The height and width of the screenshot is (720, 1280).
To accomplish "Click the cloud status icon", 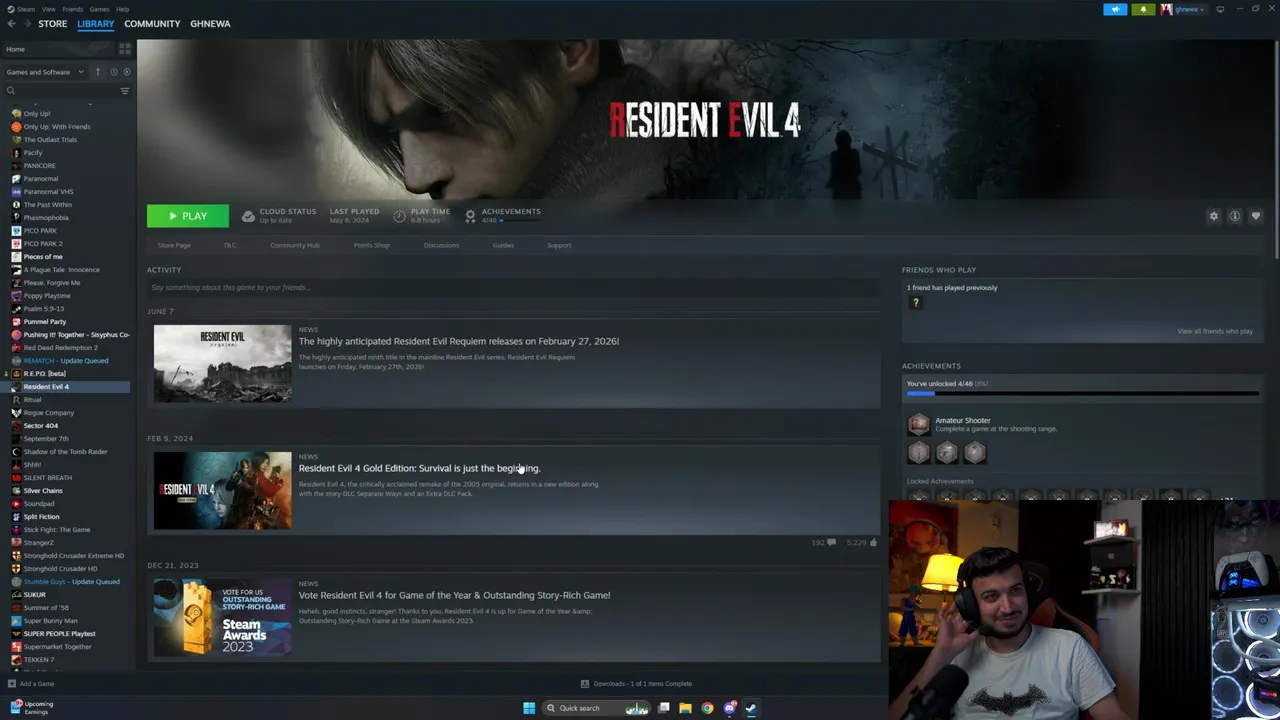I will point(248,216).
